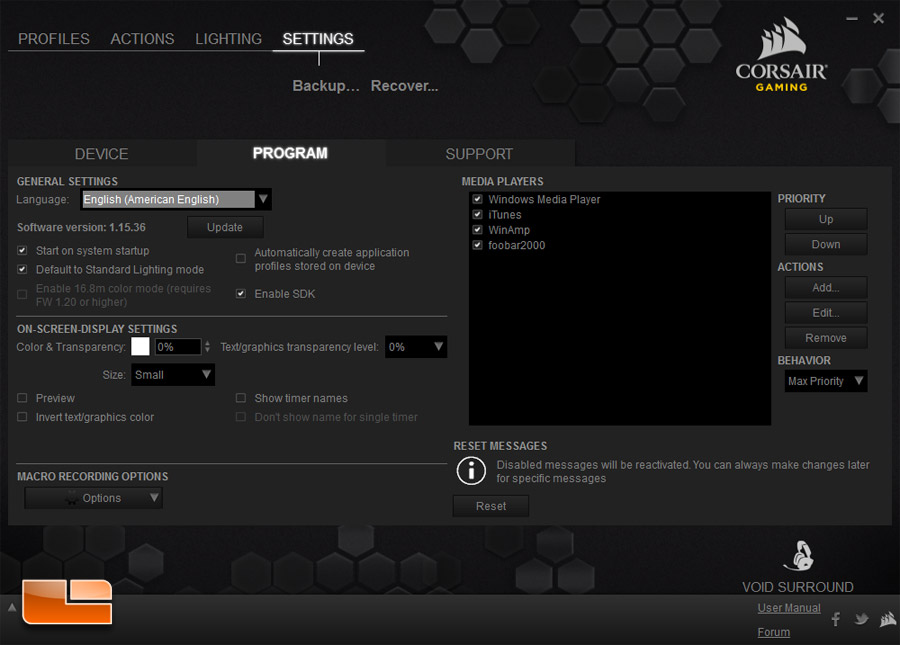Close the Corsair utility window
This screenshot has height=645, width=900.
[878, 18]
